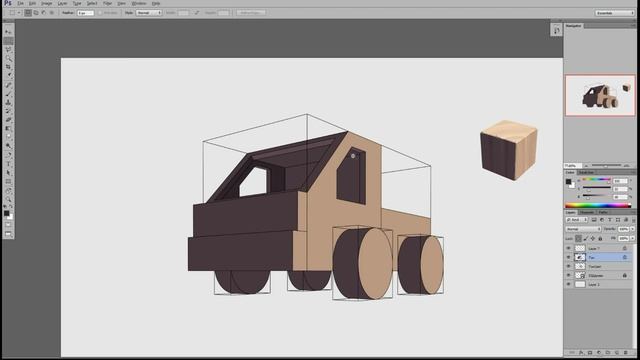Screen dimensions: 640x360
Task: Hide Layer 1 using its eye icon
Action: 568,284
